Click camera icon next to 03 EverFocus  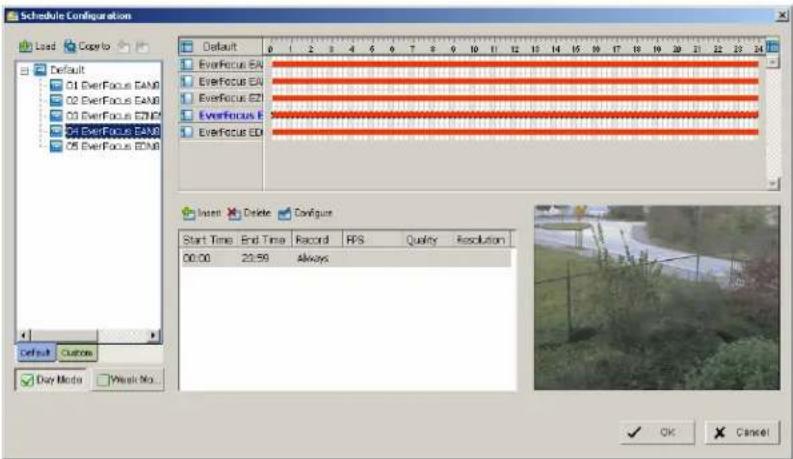[x=56, y=116]
